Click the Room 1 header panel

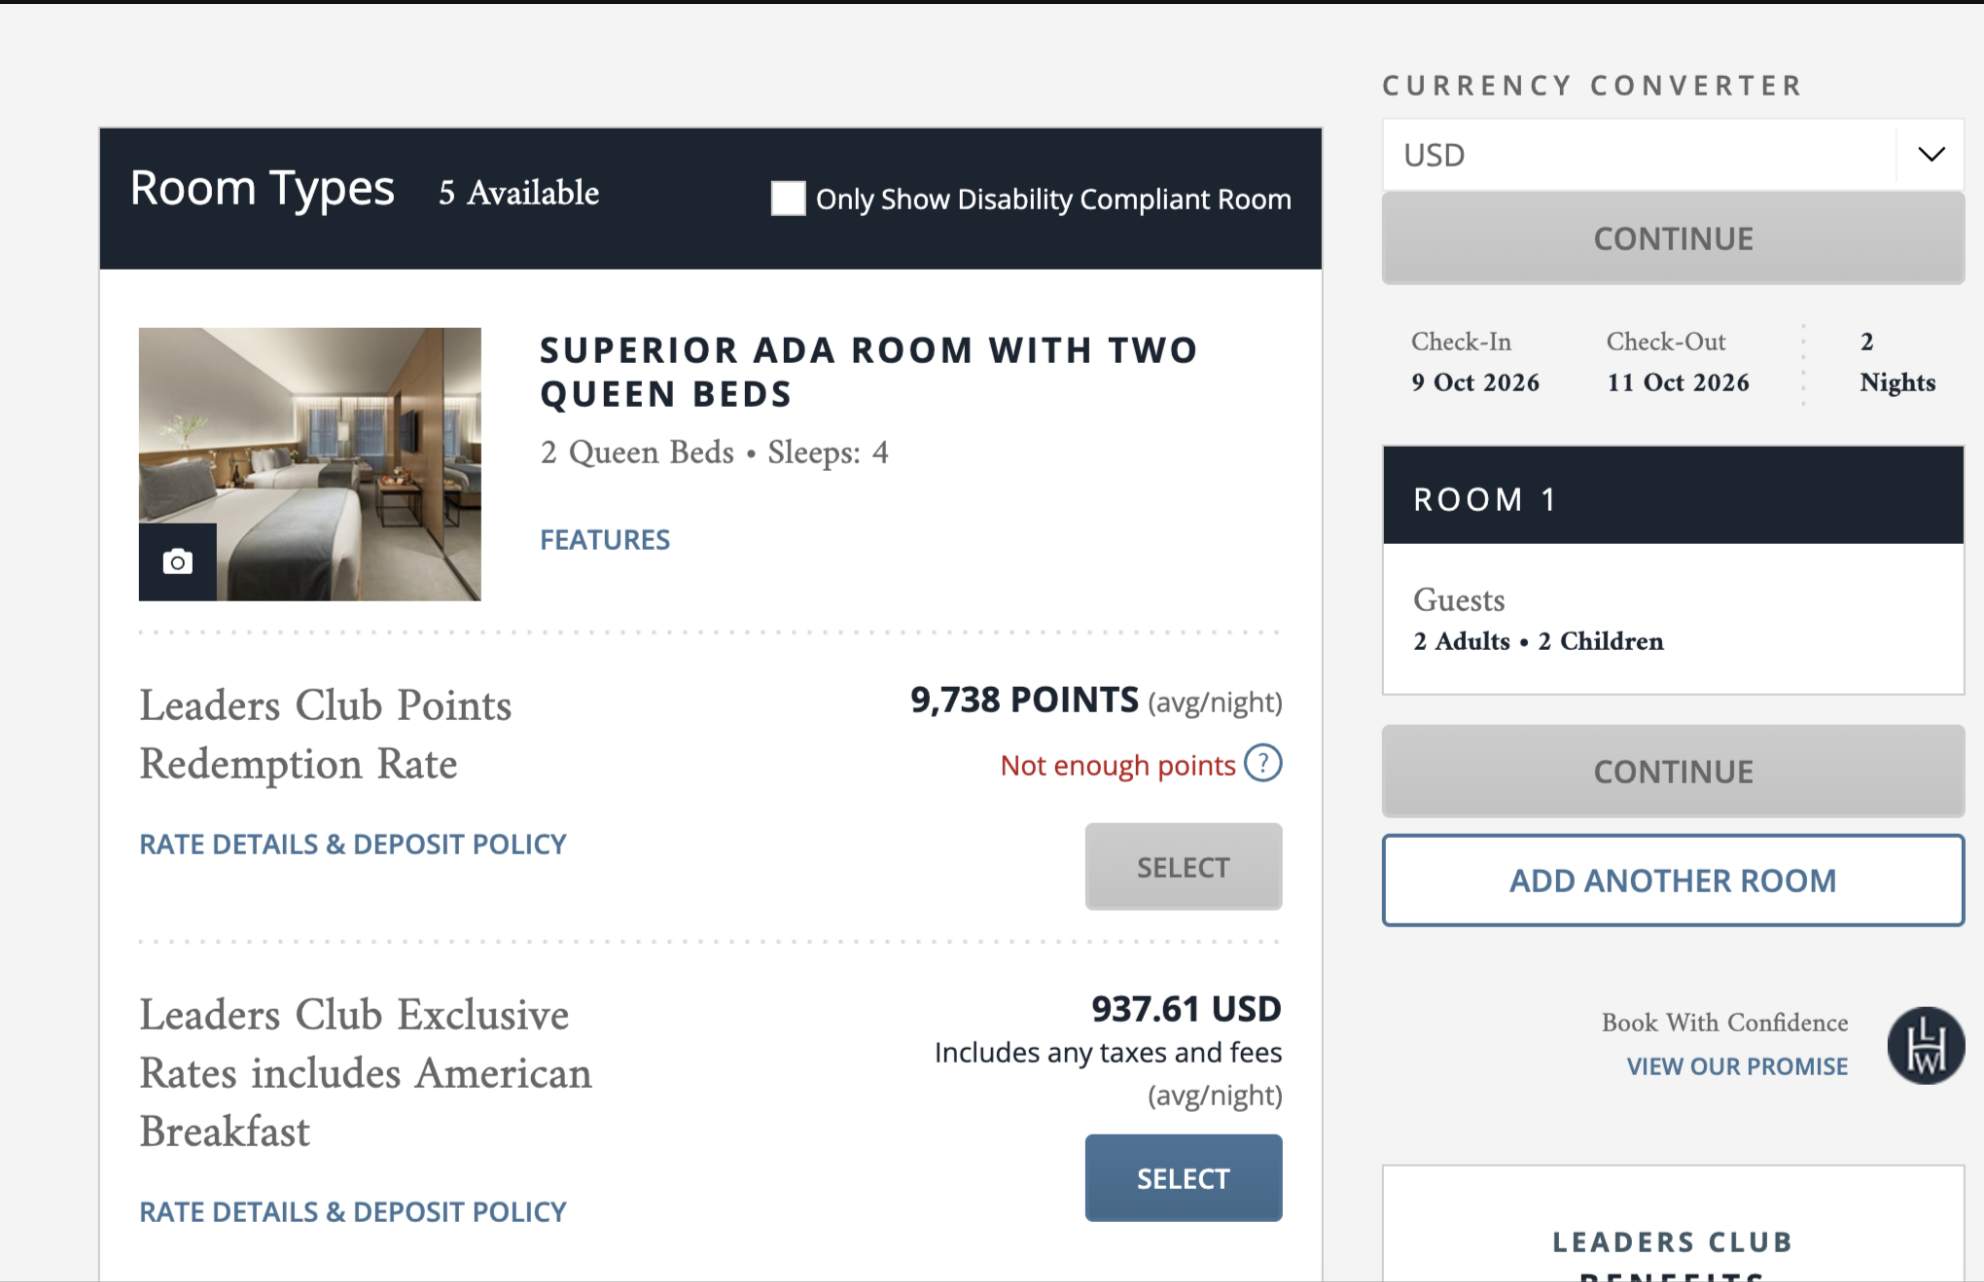coord(1673,496)
